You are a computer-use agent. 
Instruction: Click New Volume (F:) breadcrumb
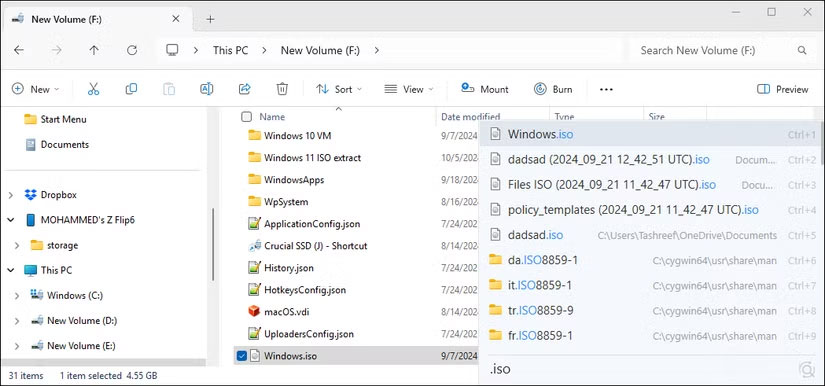coord(320,50)
